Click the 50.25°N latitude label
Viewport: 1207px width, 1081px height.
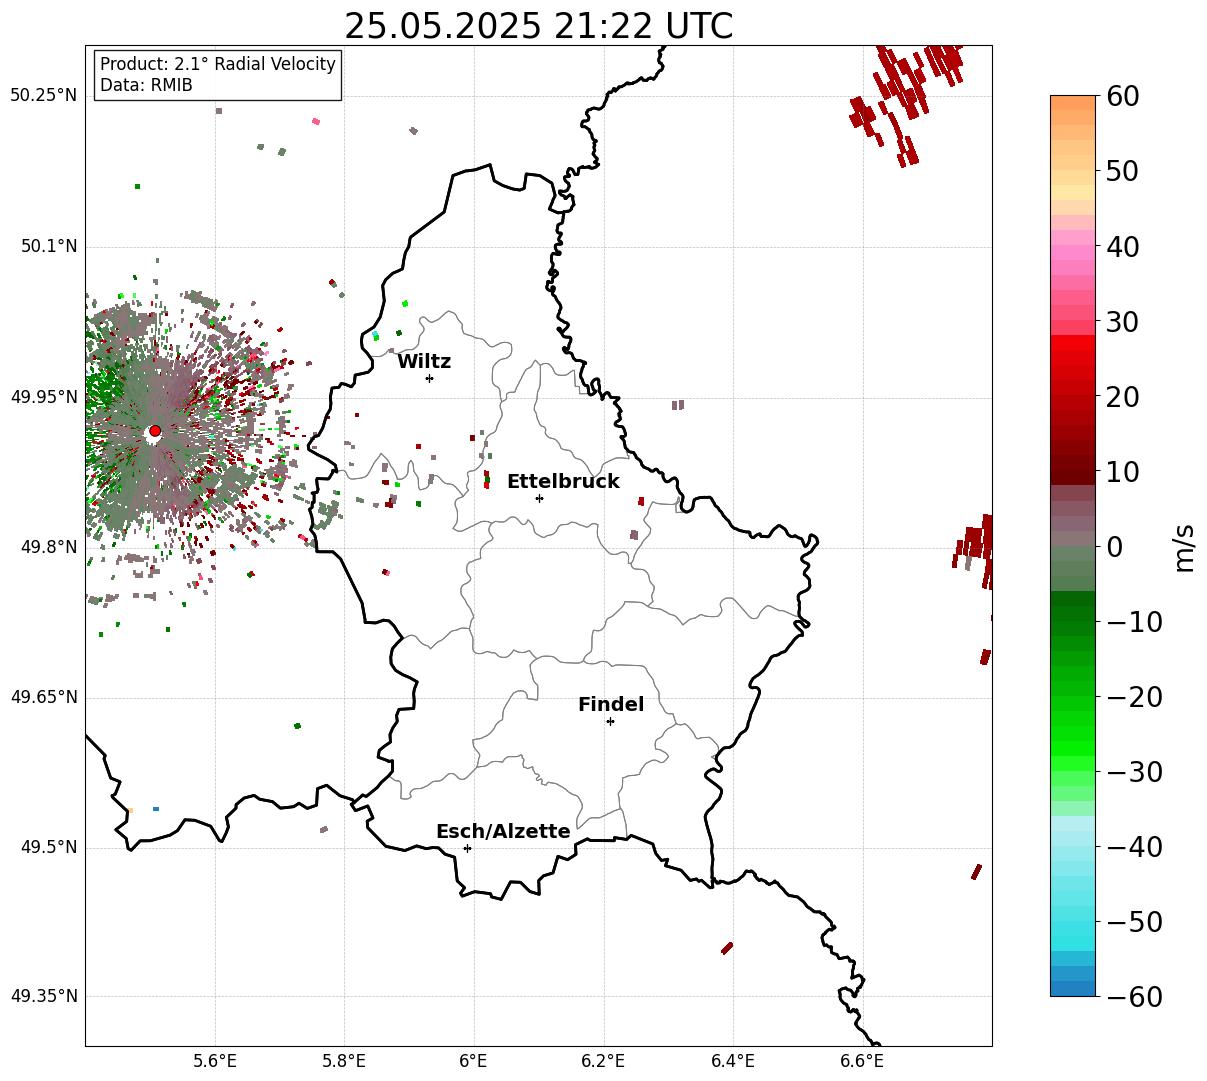(44, 96)
